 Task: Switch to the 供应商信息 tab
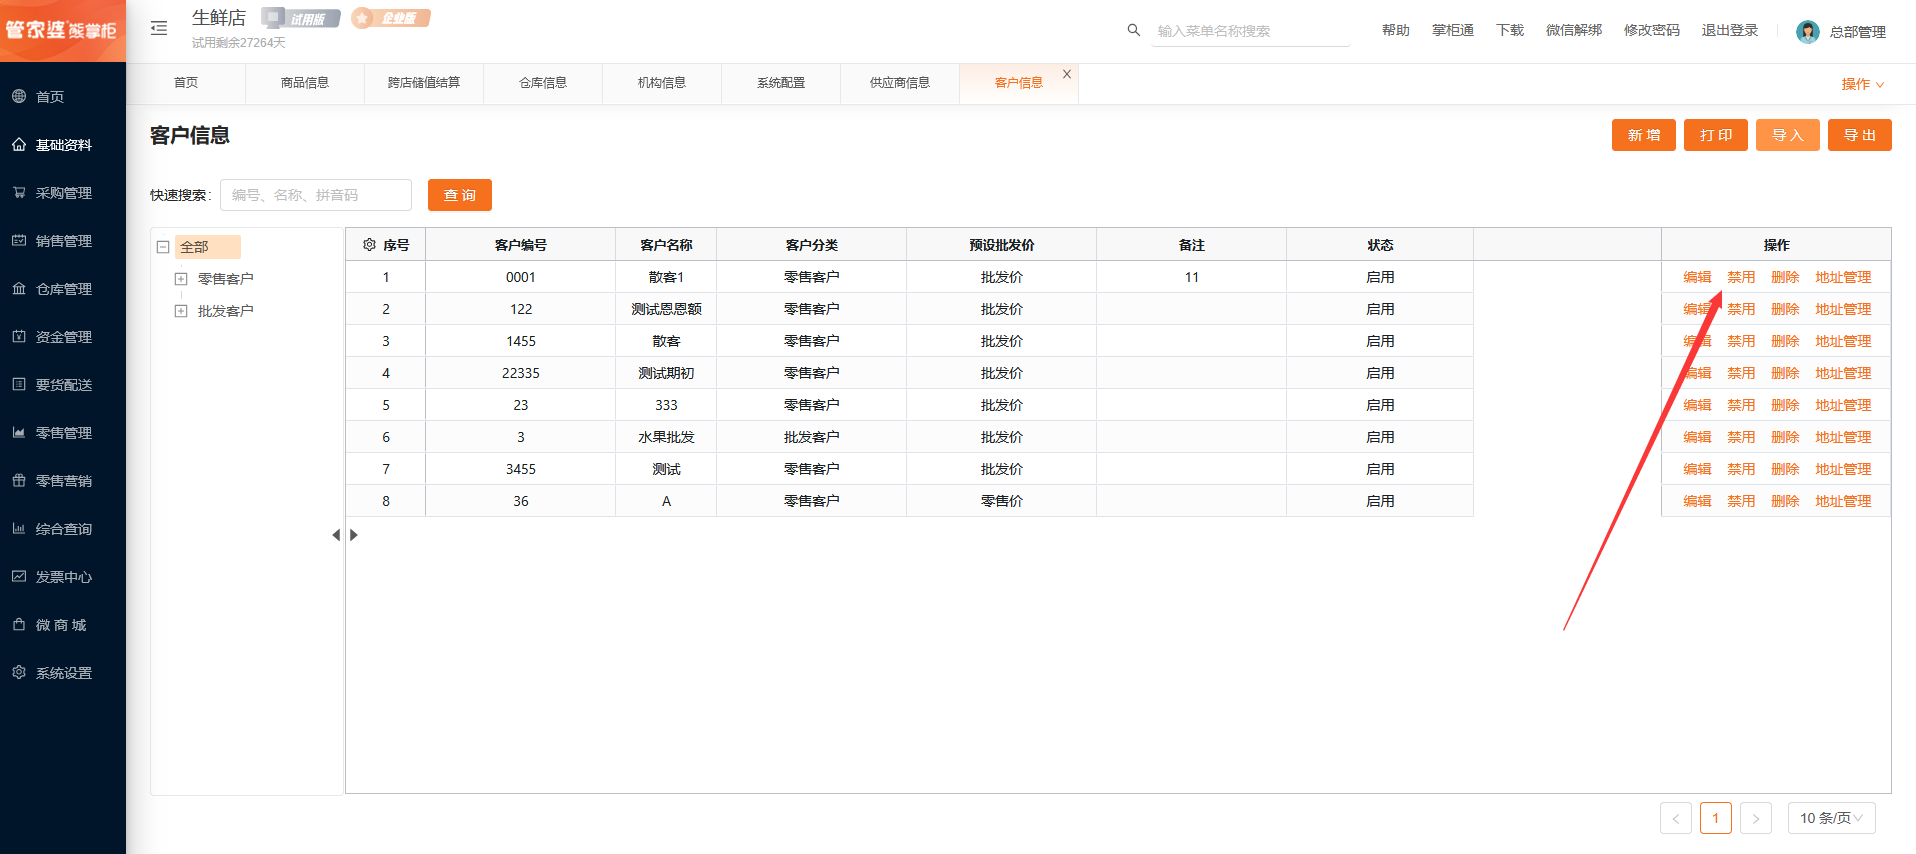(x=900, y=83)
